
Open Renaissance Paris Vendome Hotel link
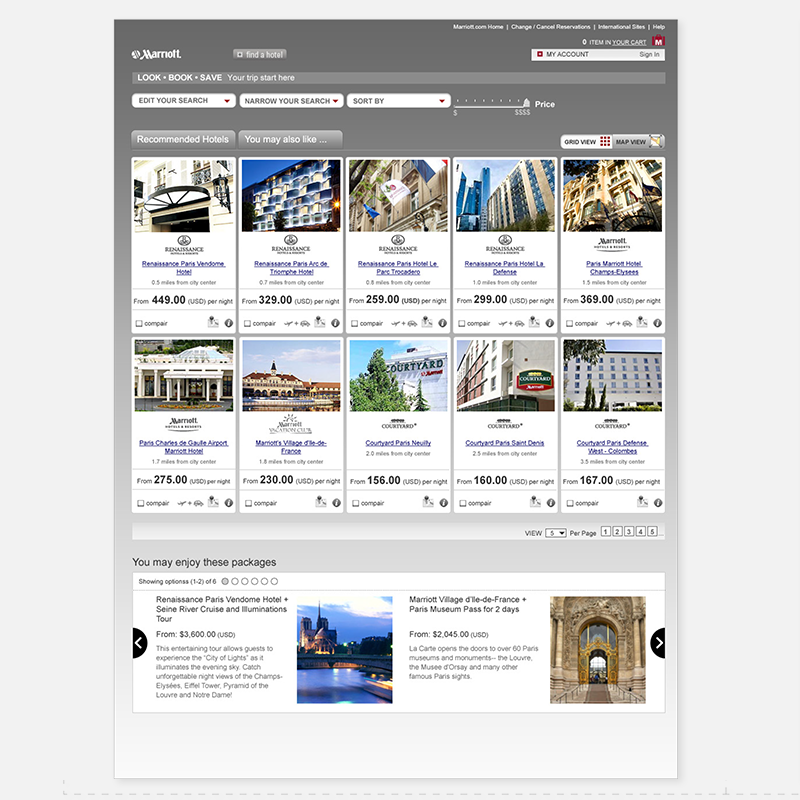[184, 268]
